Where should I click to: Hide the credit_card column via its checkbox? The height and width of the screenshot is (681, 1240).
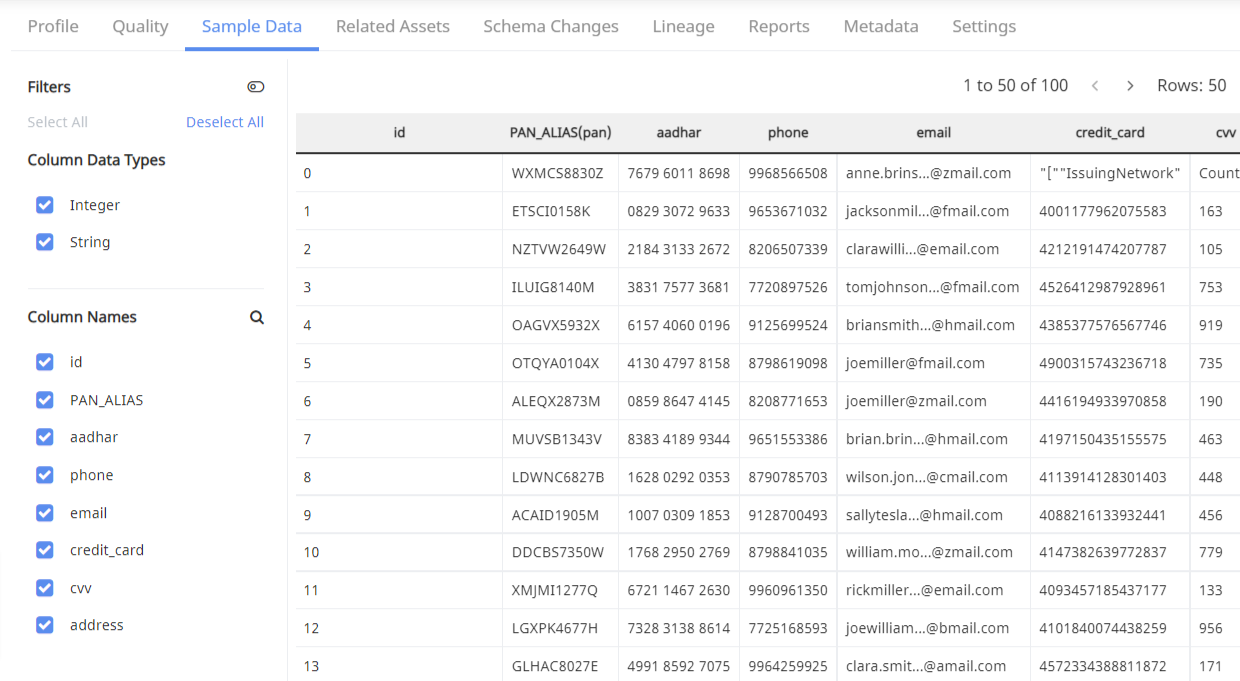coord(44,550)
